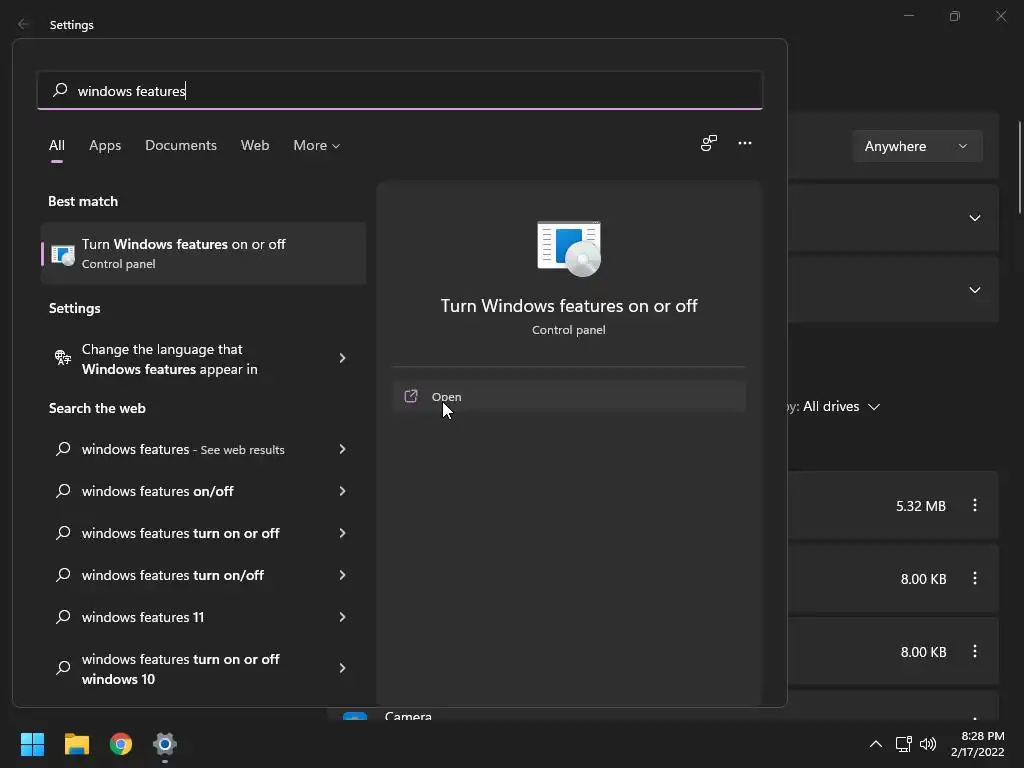Expand arrow for Change the language result
Viewport: 1024px width, 768px height.
pos(342,358)
